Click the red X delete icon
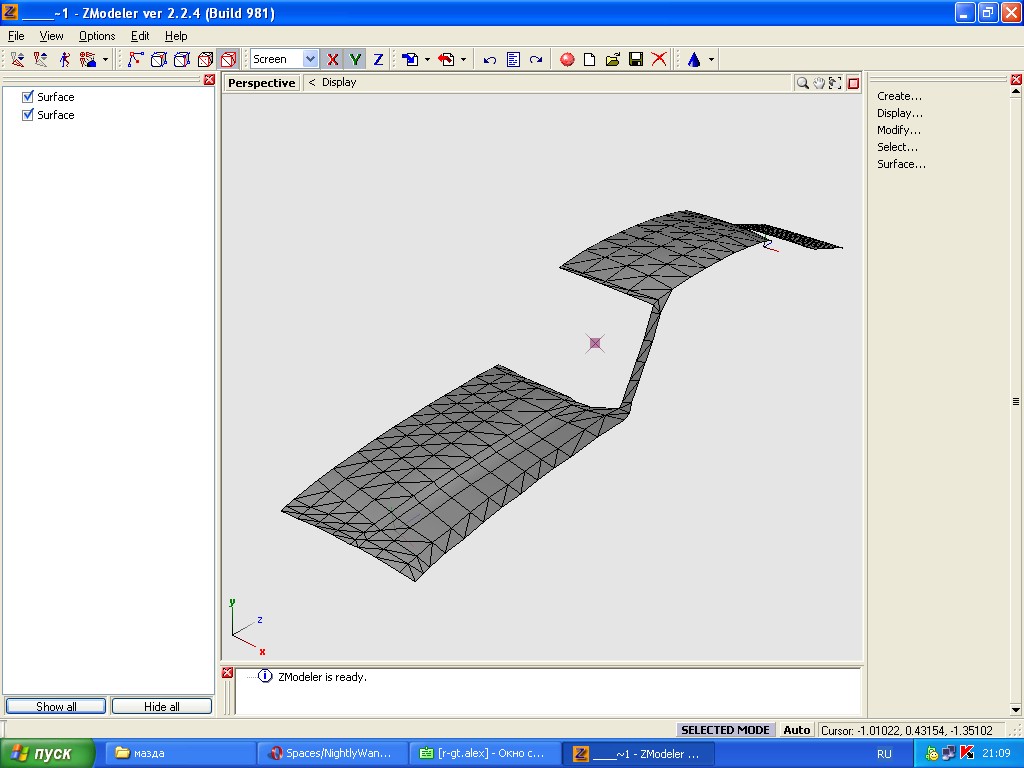 659,60
